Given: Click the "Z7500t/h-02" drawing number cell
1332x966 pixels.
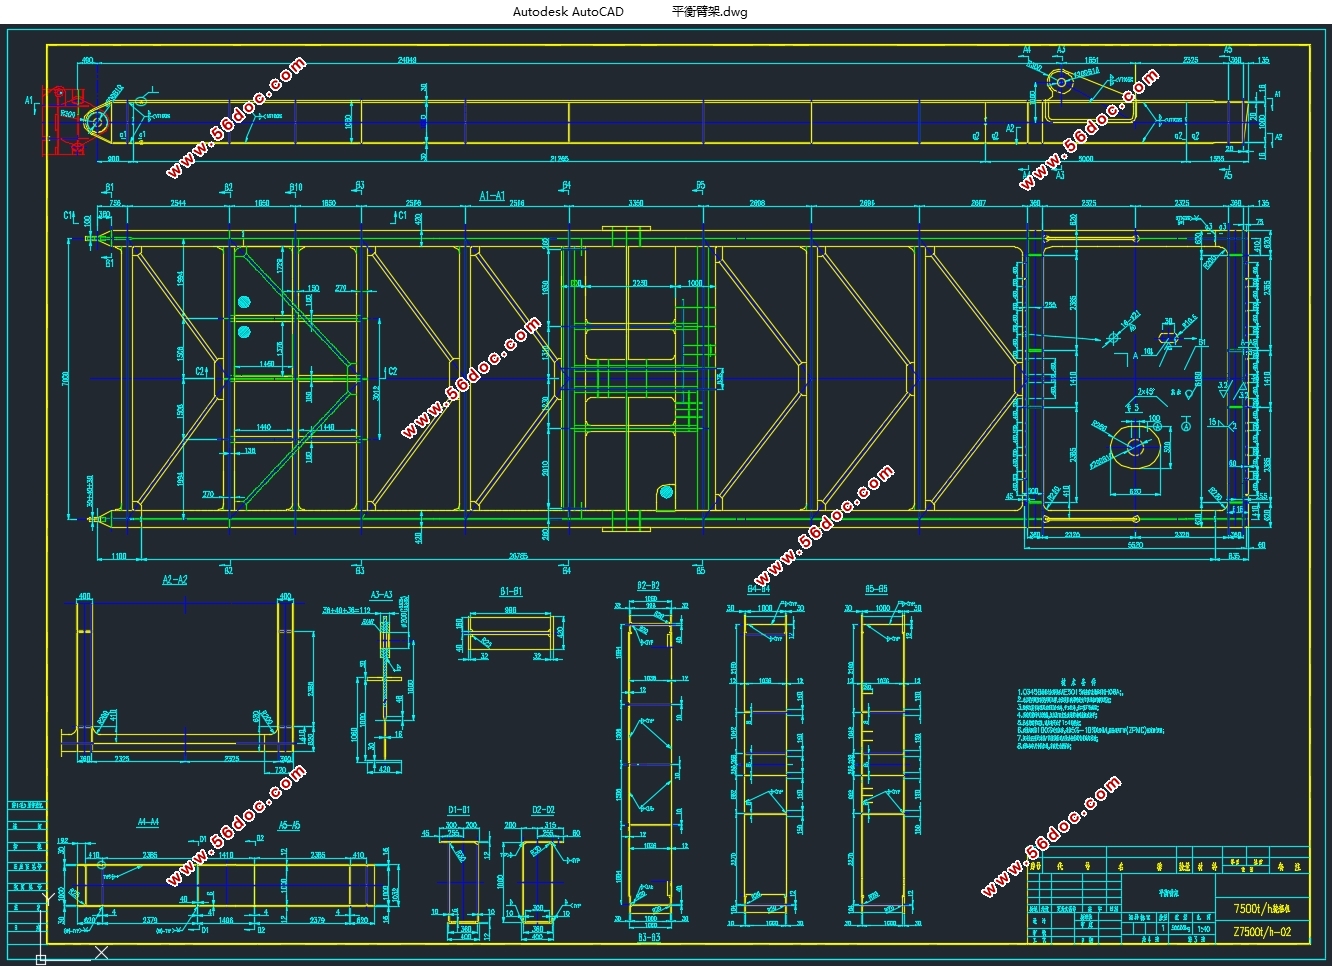Looking at the screenshot, I should 1262,931.
